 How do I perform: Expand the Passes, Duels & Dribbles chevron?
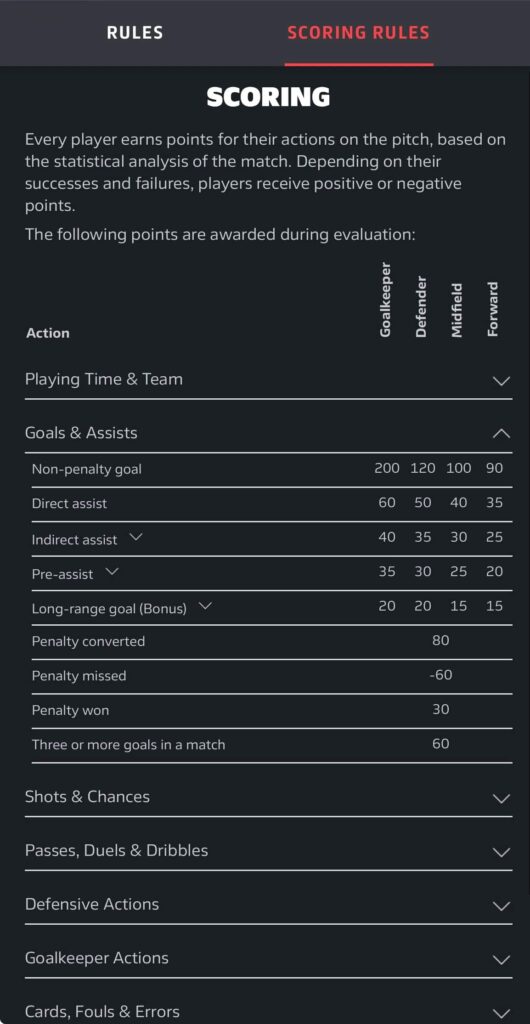tap(501, 852)
